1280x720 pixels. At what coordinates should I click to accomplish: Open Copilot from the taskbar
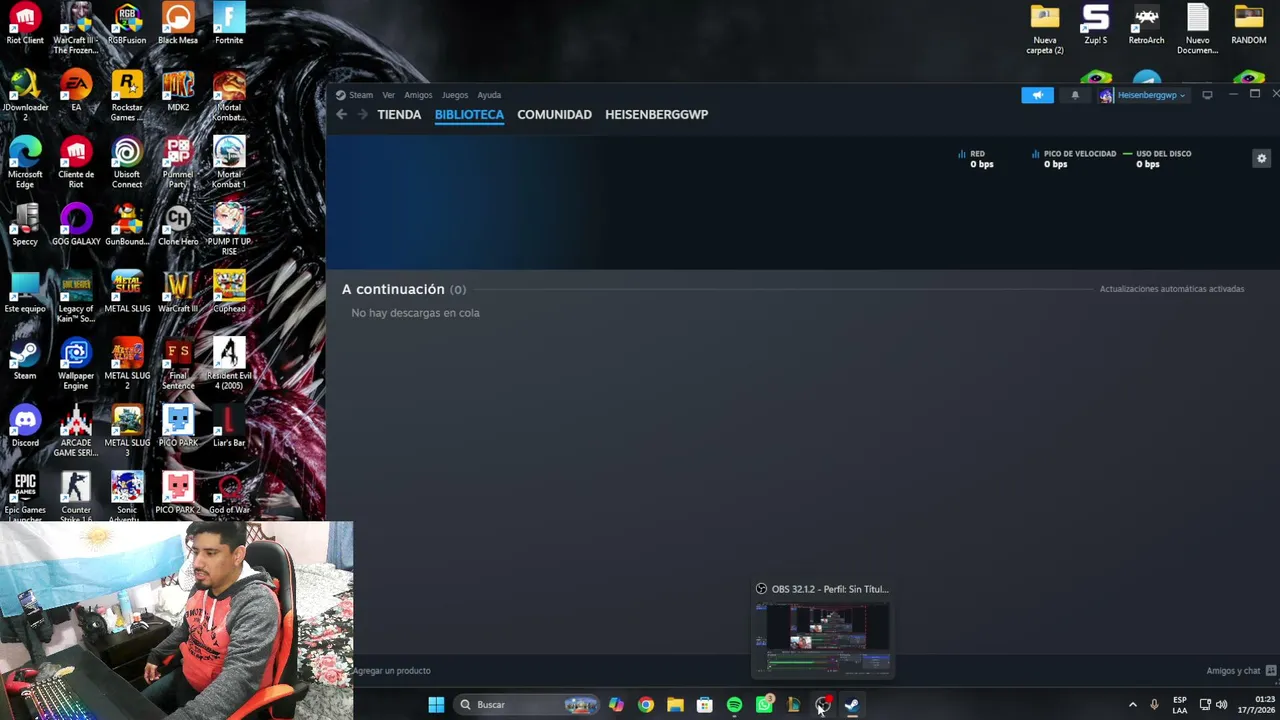pos(616,705)
